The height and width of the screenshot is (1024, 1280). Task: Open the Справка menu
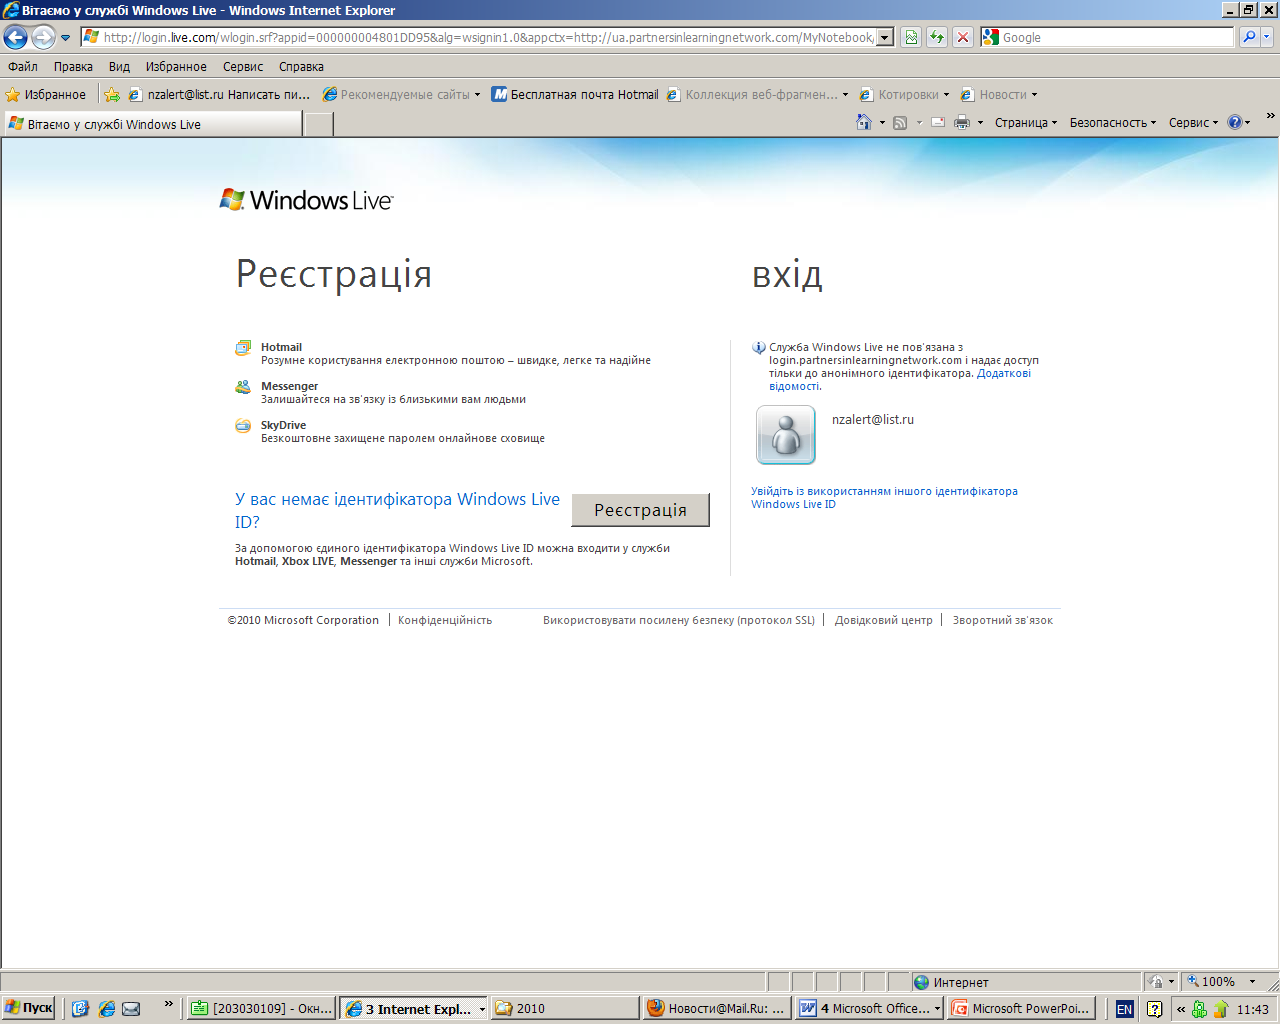coord(301,67)
